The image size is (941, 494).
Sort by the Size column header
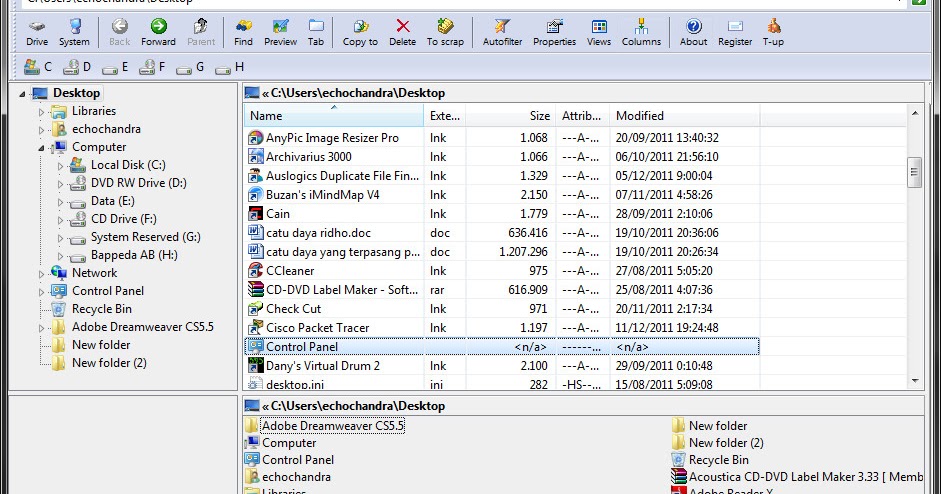(x=511, y=116)
